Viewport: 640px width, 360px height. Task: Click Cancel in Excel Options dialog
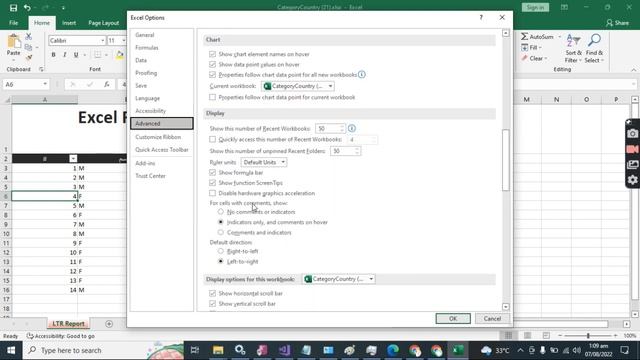pyautogui.click(x=492, y=318)
